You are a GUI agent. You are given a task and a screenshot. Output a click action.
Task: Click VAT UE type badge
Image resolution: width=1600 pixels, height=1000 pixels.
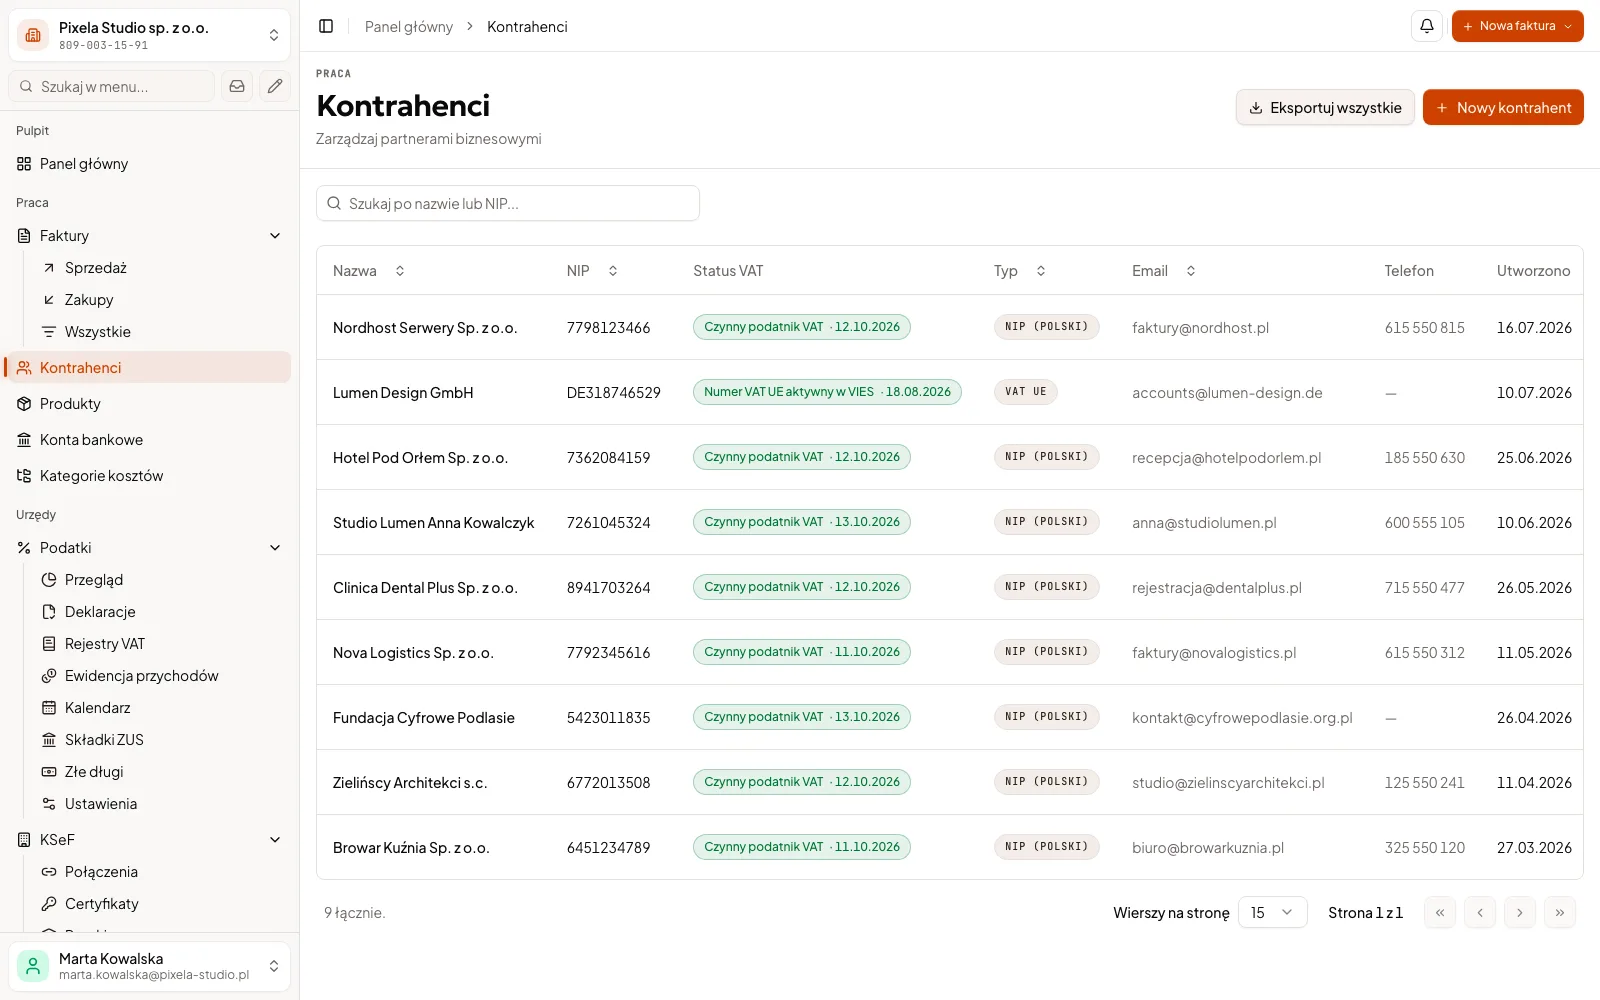click(x=1025, y=392)
